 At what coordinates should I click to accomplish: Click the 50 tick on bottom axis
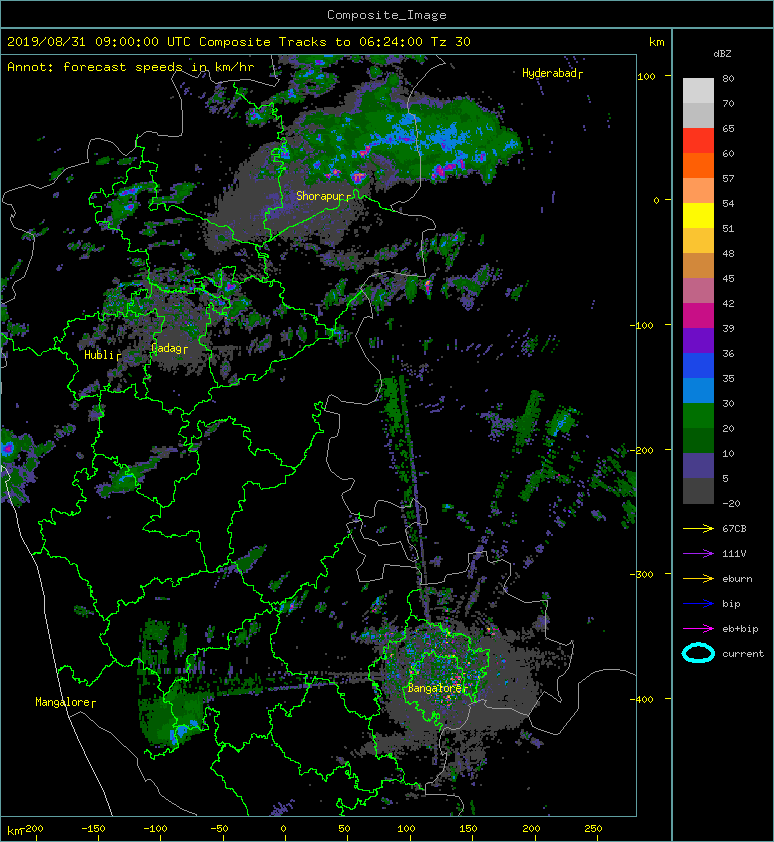pyautogui.click(x=344, y=829)
